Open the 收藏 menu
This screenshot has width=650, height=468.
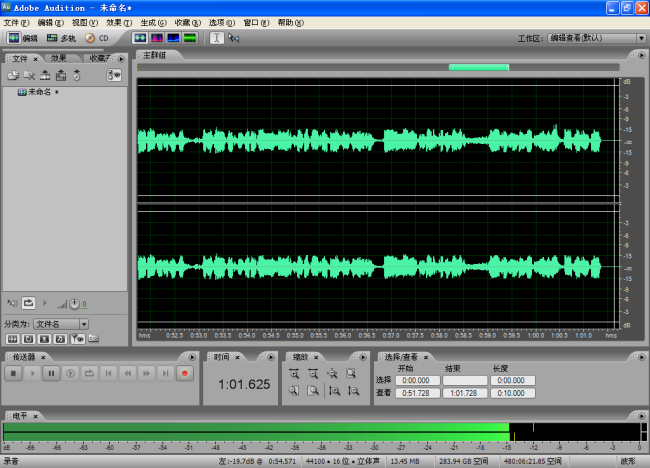click(x=188, y=23)
